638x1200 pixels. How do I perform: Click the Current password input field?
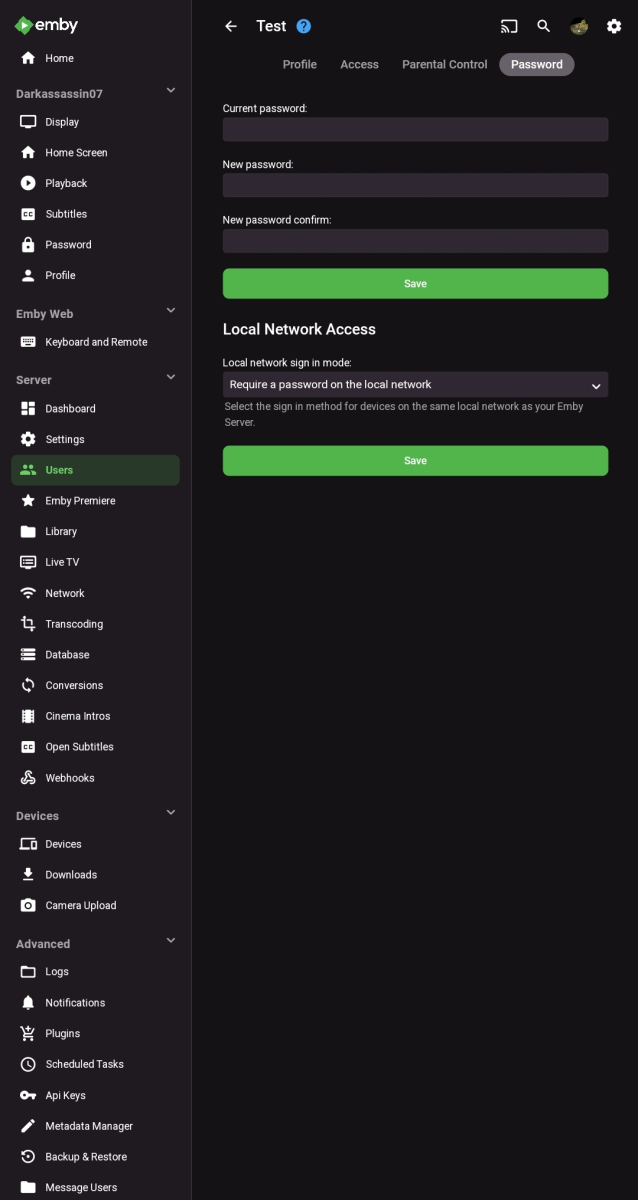[415, 129]
